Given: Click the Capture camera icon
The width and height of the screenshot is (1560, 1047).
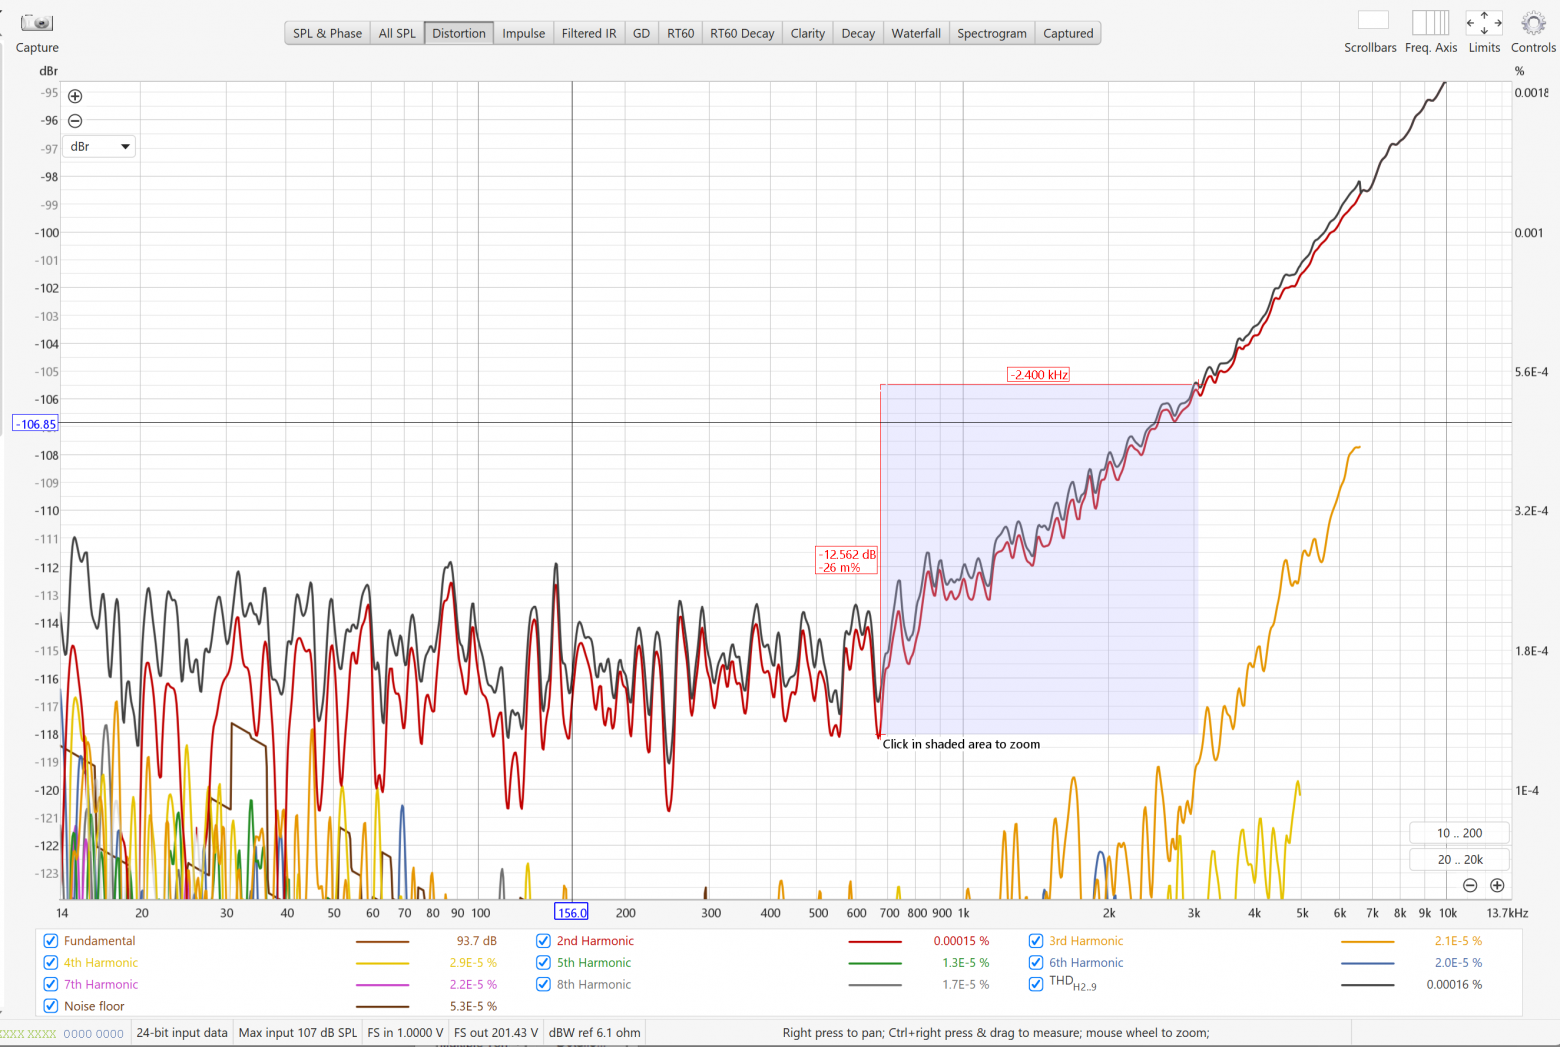Looking at the screenshot, I should [37, 22].
